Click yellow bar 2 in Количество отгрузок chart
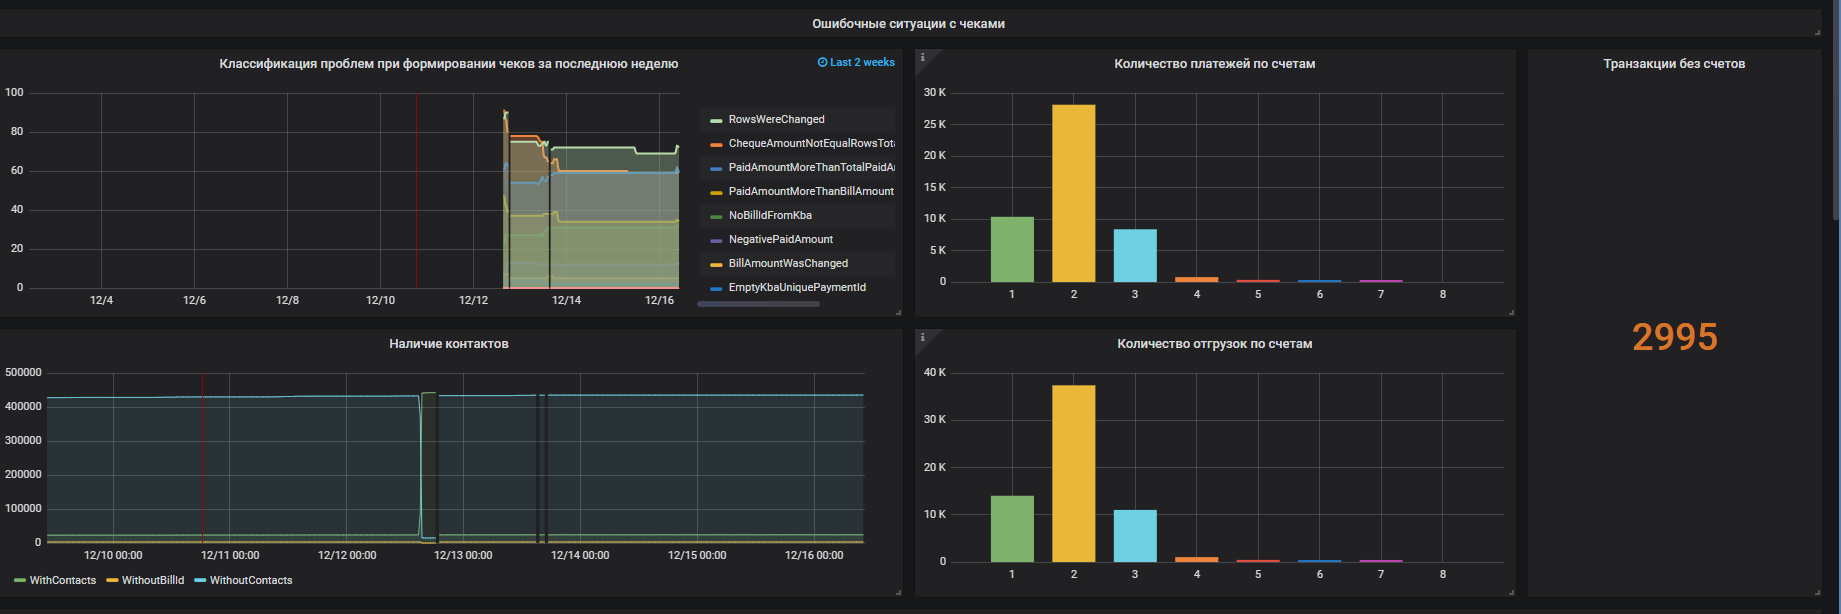The image size is (1841, 614). pos(1073,473)
